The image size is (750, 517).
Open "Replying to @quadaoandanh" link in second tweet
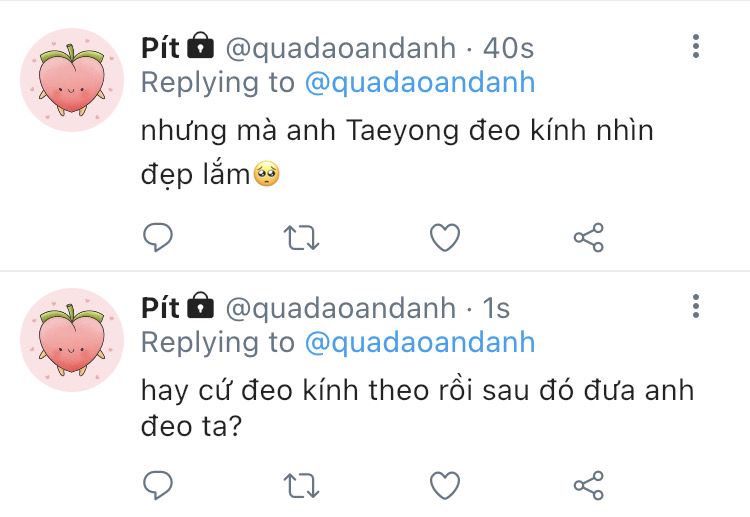[x=419, y=342]
